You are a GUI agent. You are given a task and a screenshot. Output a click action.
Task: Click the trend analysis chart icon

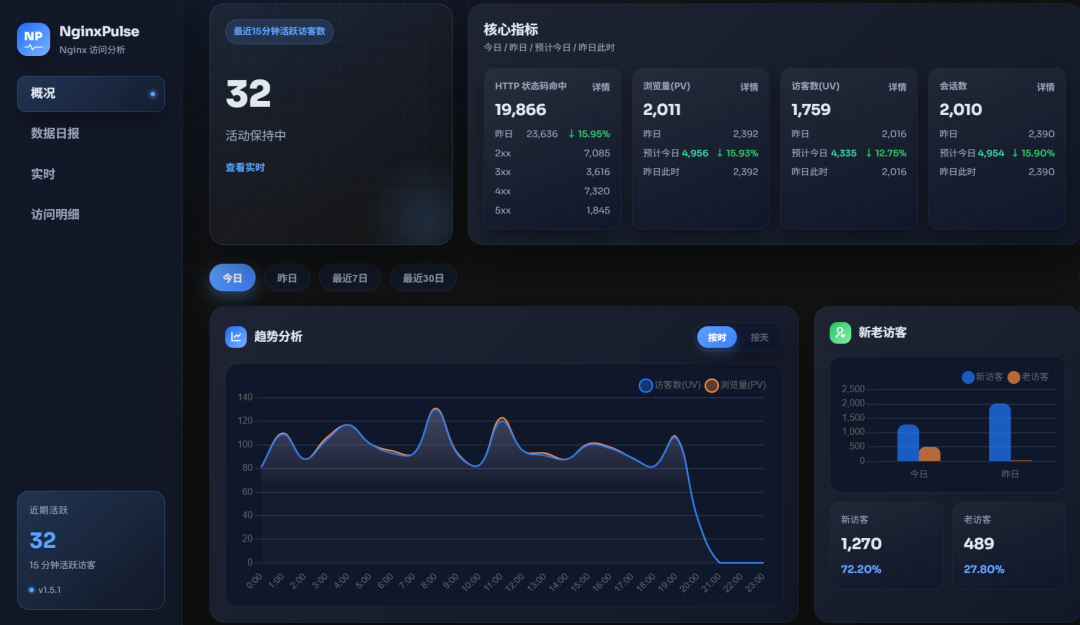pos(236,337)
